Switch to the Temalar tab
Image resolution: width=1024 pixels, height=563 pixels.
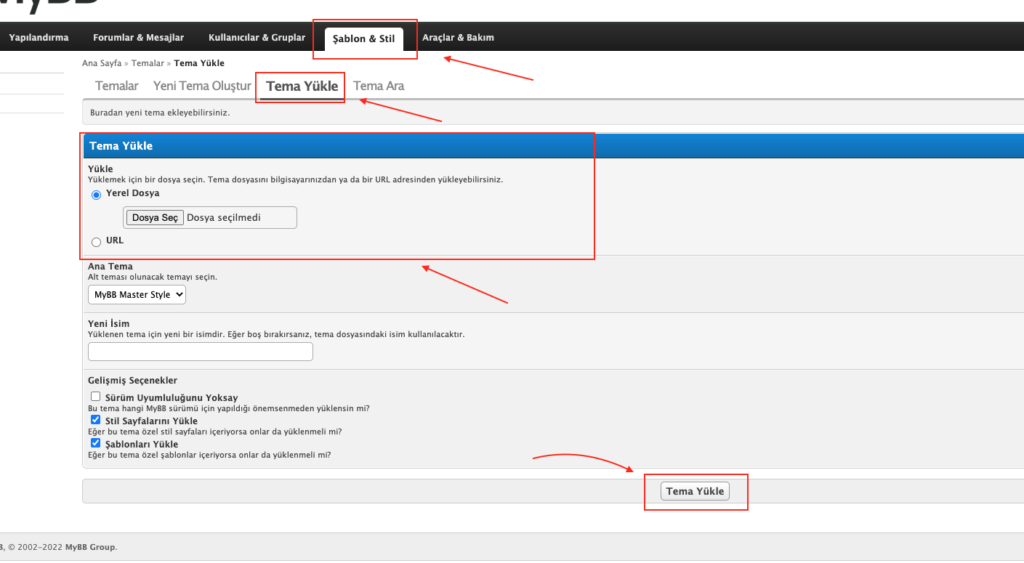(117, 86)
